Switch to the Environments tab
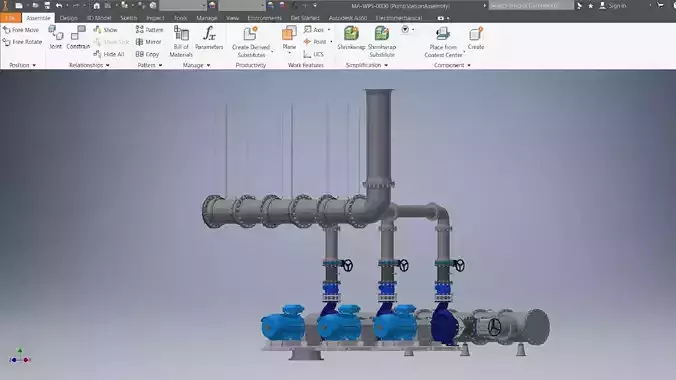The image size is (676, 380). coord(265,18)
